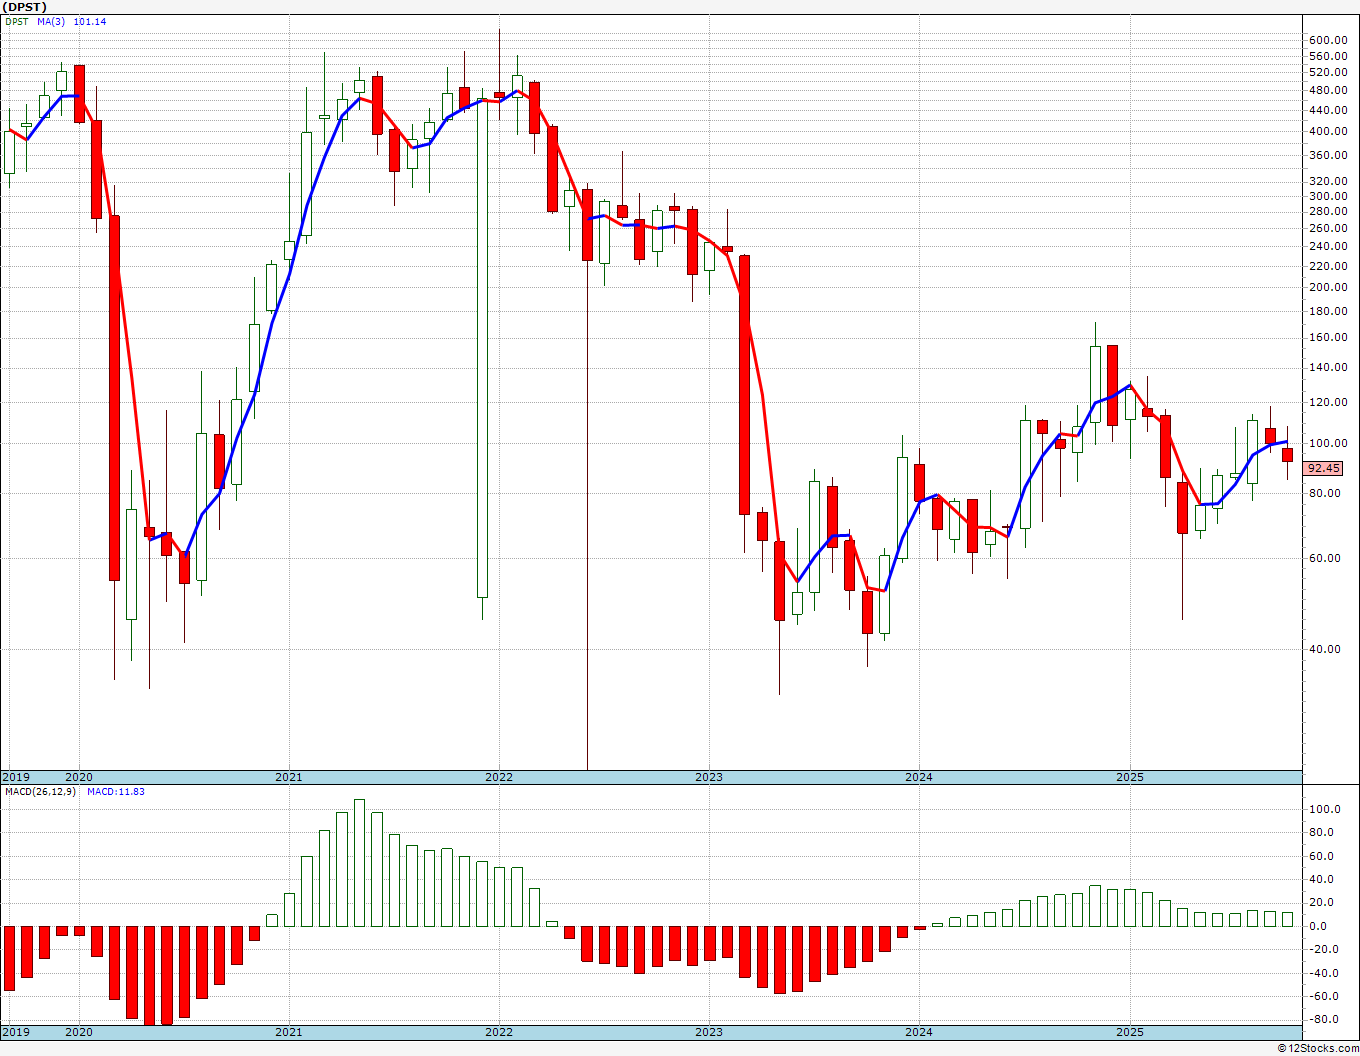This screenshot has width=1360, height=1056.
Task: Click the 60.00 price axis label
Action: 1325,558
